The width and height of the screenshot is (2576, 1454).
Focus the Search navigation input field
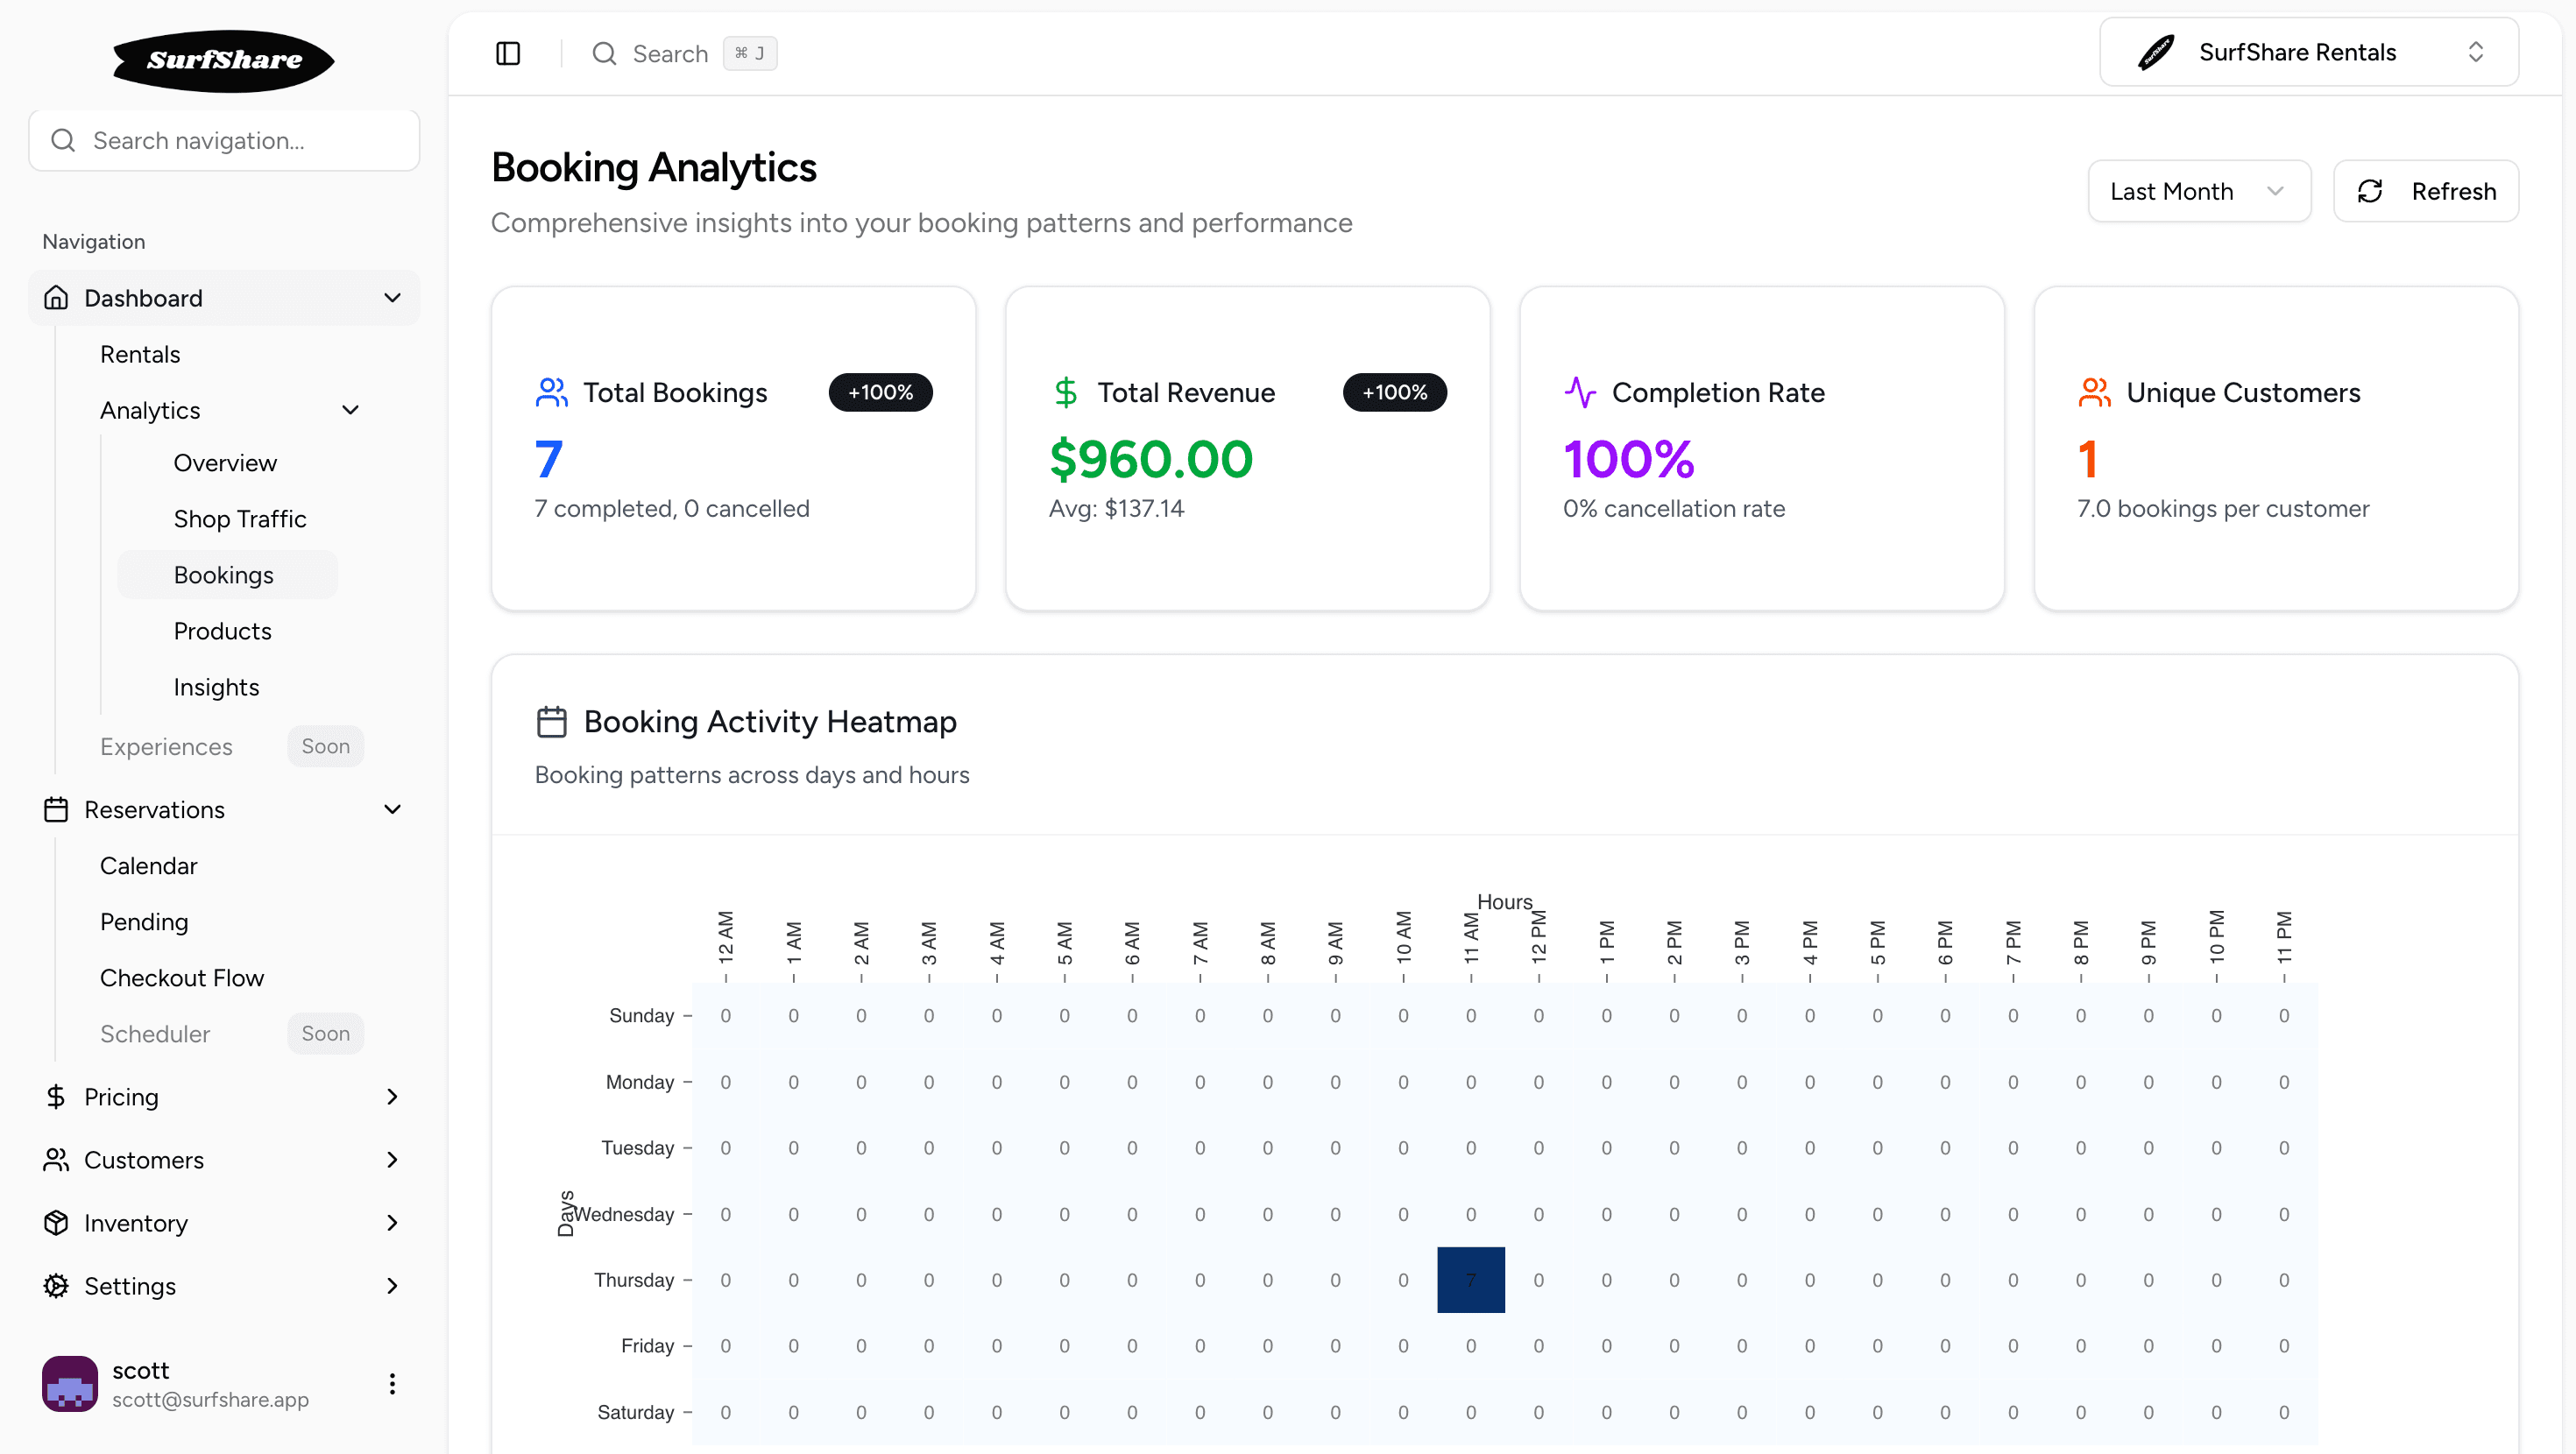(224, 141)
